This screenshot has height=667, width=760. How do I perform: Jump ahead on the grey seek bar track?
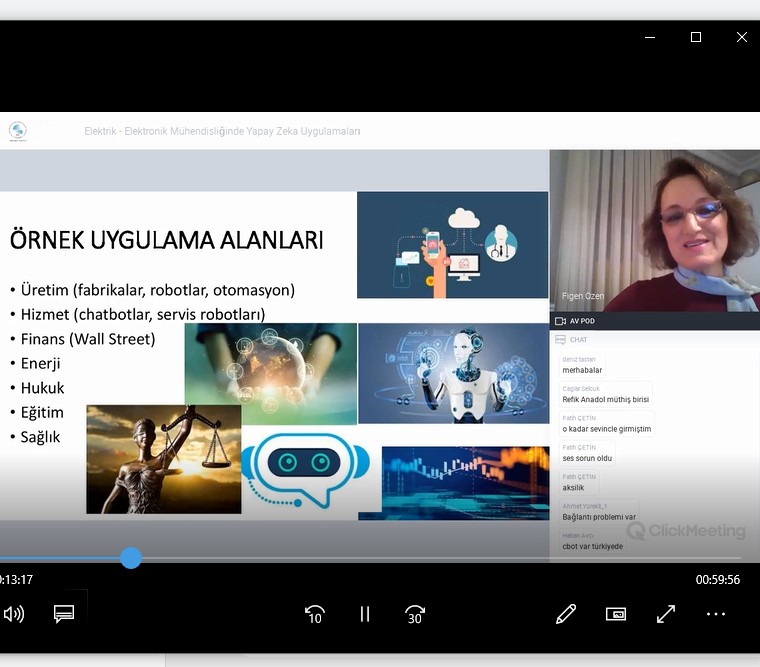441,558
